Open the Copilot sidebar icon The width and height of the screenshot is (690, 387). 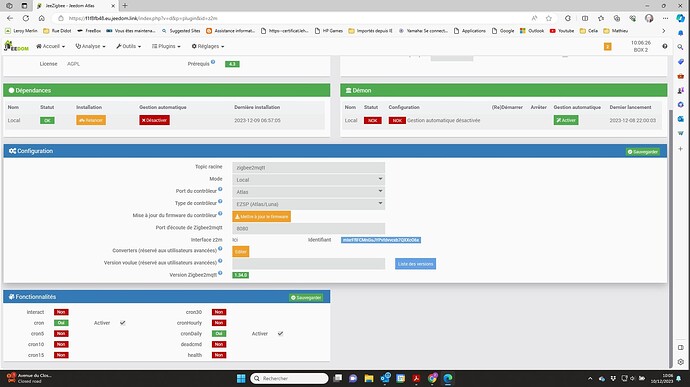coord(681,18)
